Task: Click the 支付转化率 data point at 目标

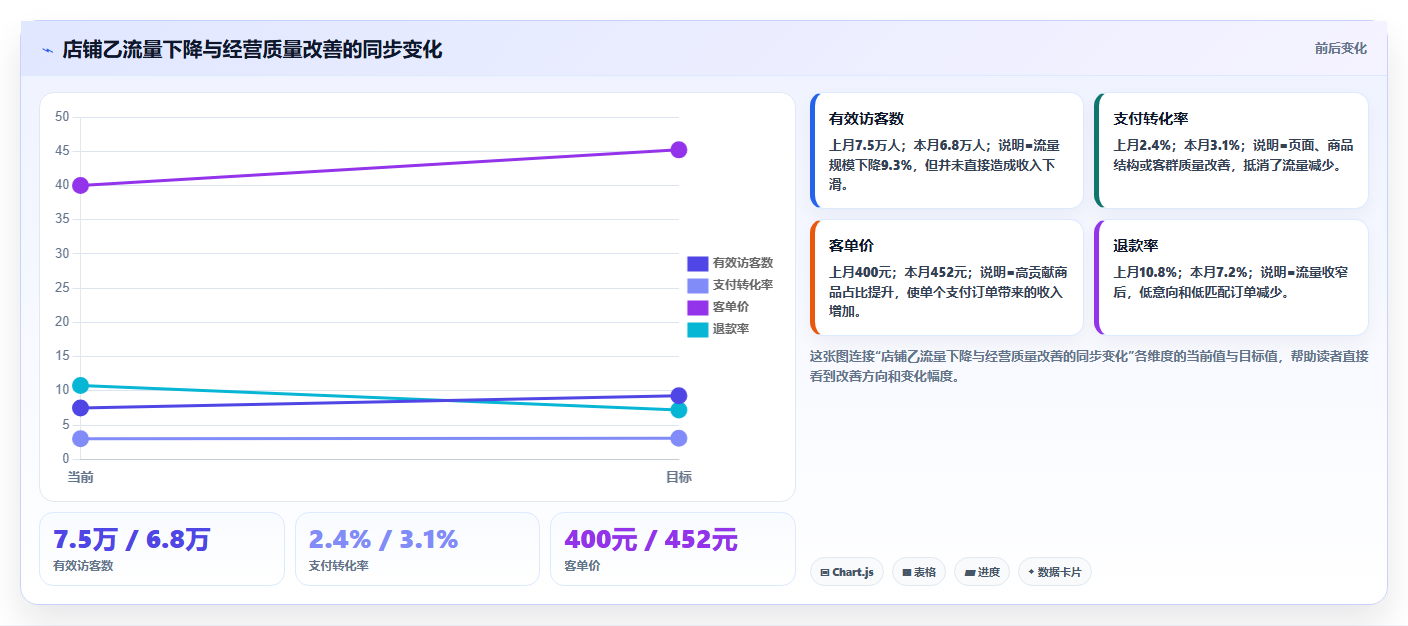Action: point(679,438)
